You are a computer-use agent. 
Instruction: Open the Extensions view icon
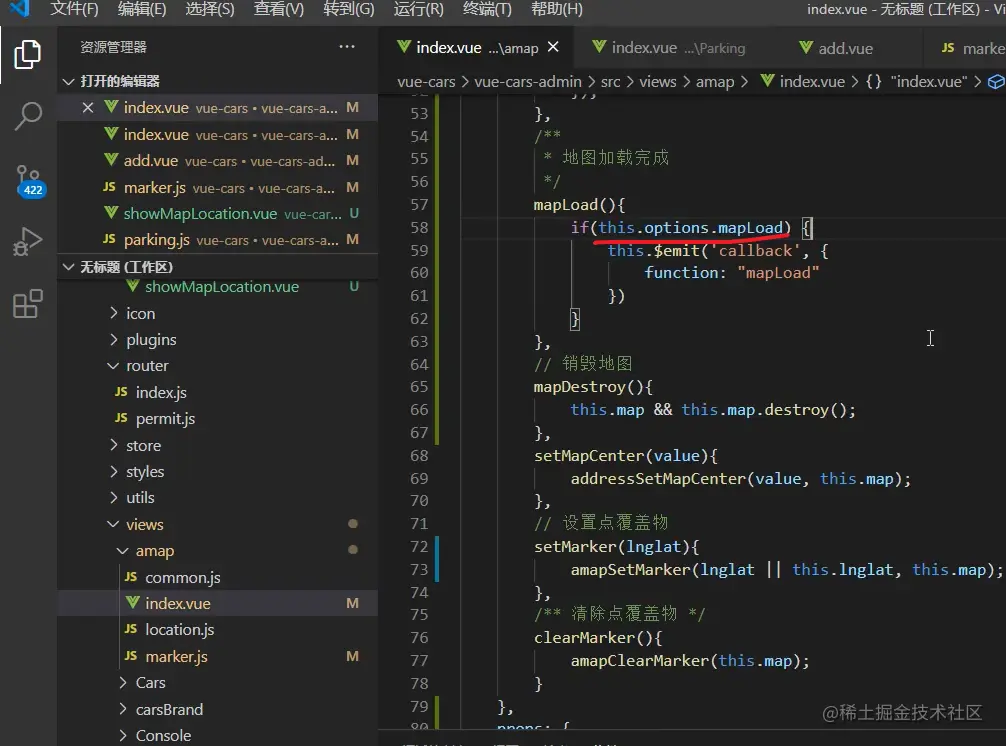[28, 303]
